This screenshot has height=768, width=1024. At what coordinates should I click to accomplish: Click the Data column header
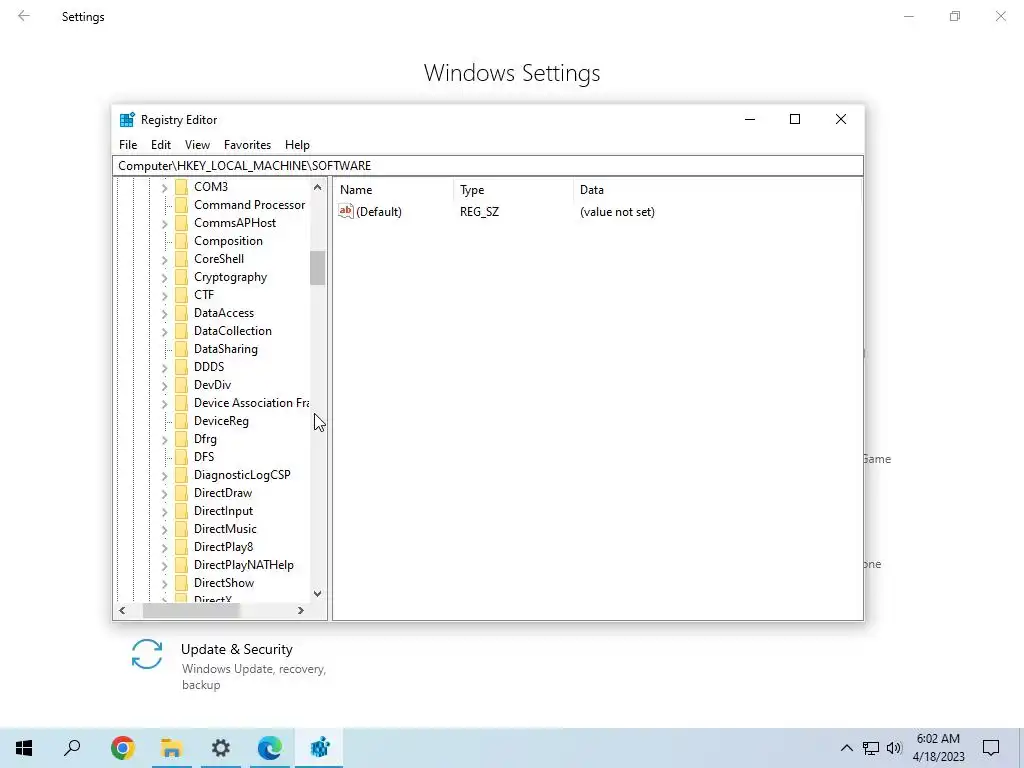717,190
